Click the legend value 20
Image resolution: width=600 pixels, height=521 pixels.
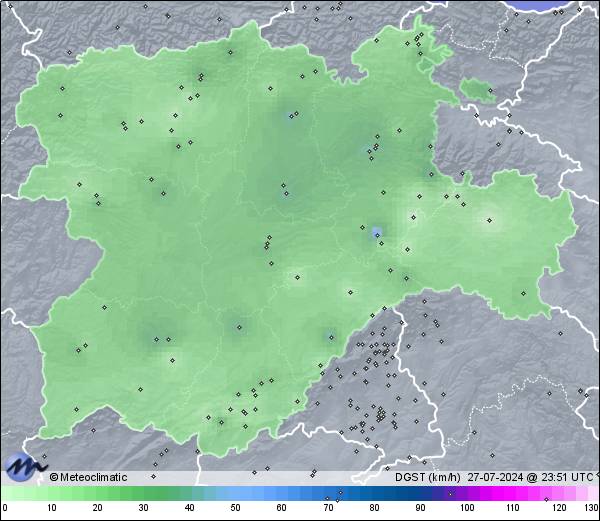click(98, 508)
